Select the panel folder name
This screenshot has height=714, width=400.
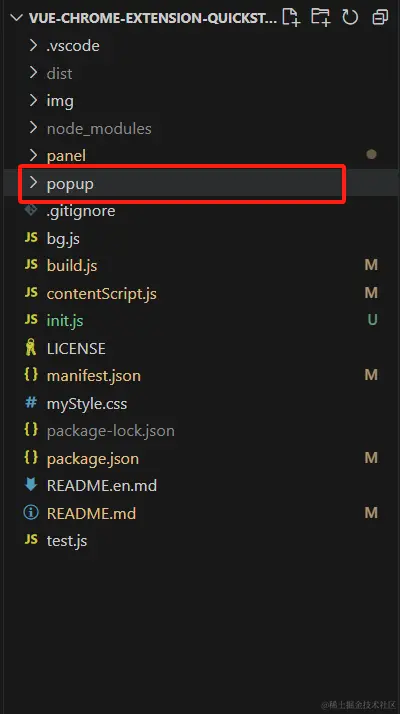66,156
